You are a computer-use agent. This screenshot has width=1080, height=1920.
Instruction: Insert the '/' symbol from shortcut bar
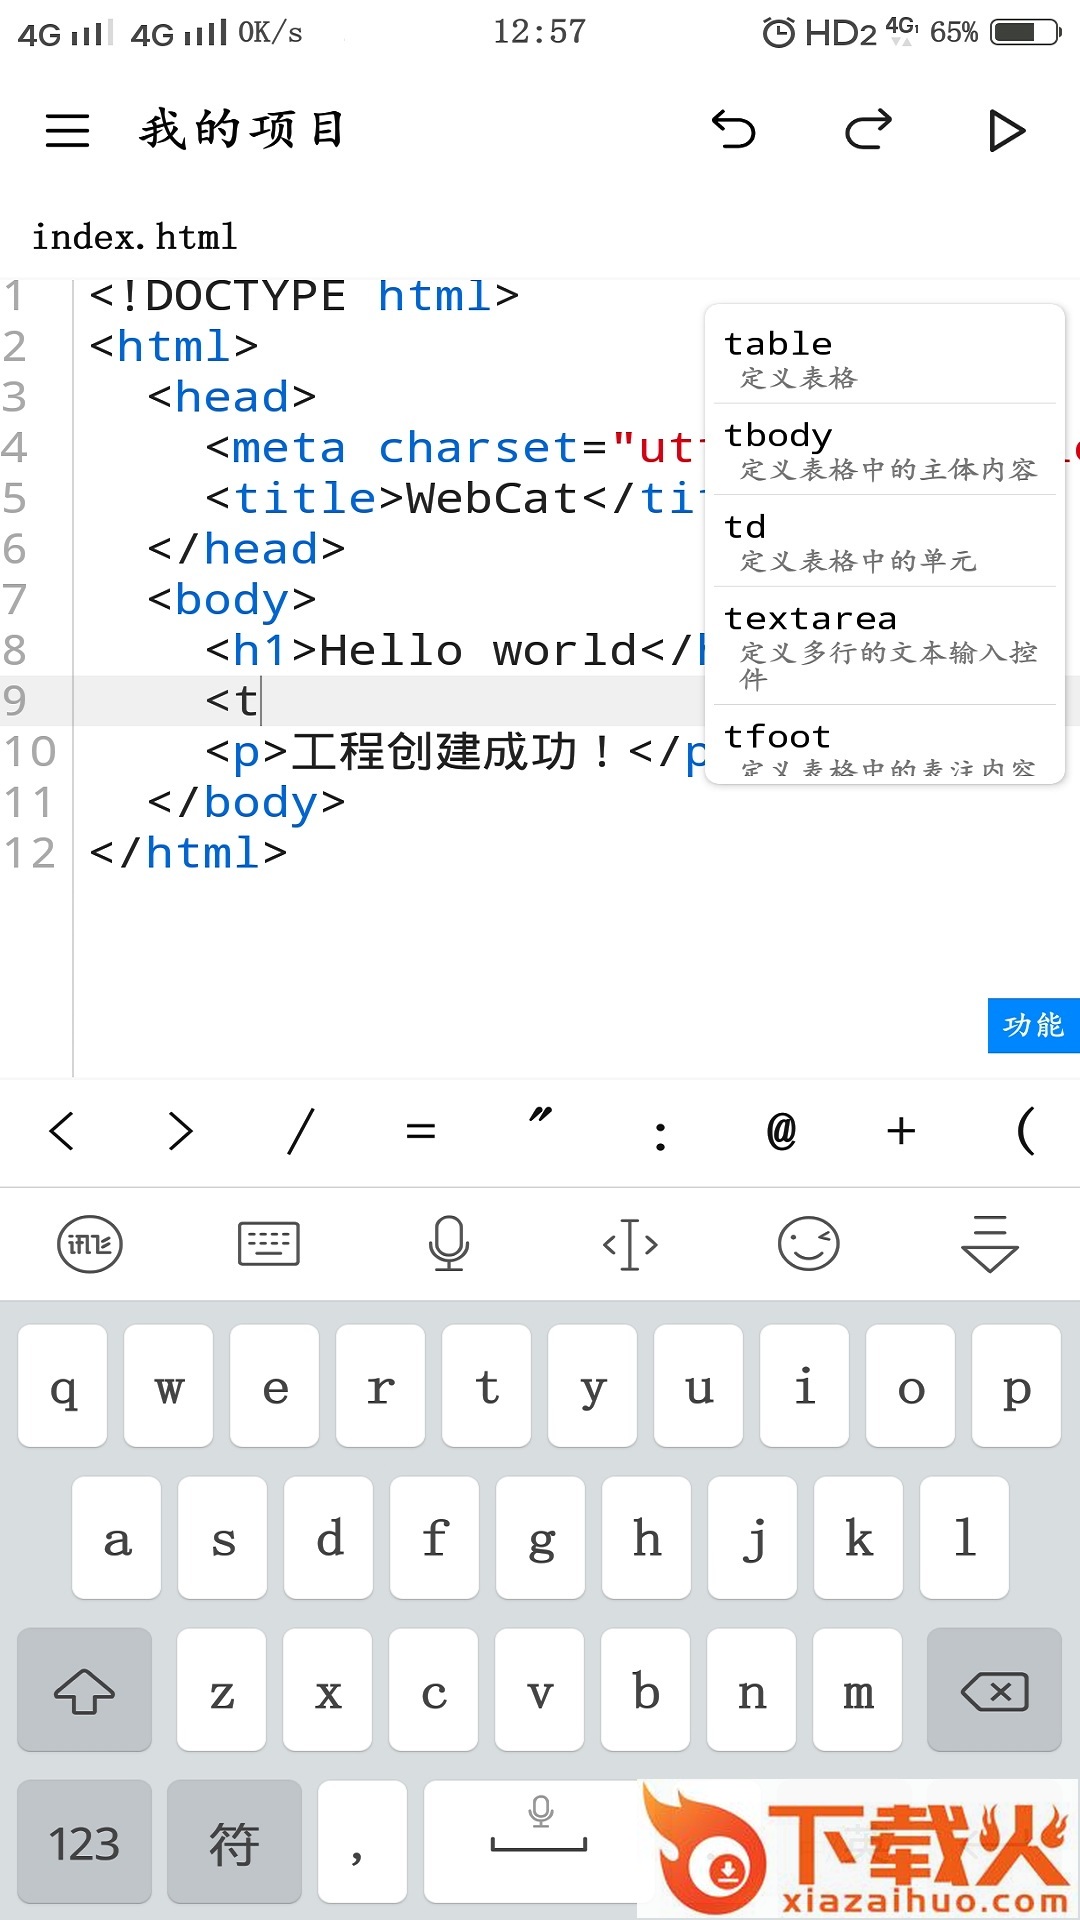tap(301, 1131)
